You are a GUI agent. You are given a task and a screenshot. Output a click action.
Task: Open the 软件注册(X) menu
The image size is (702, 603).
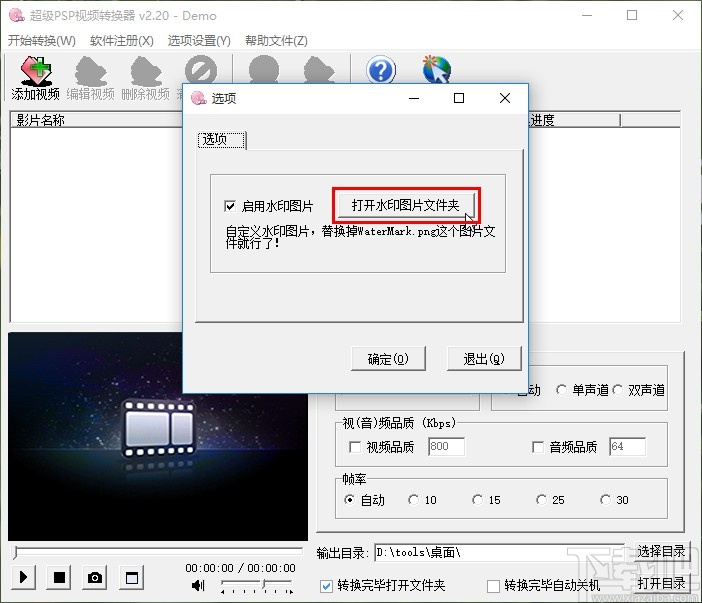click(x=122, y=41)
